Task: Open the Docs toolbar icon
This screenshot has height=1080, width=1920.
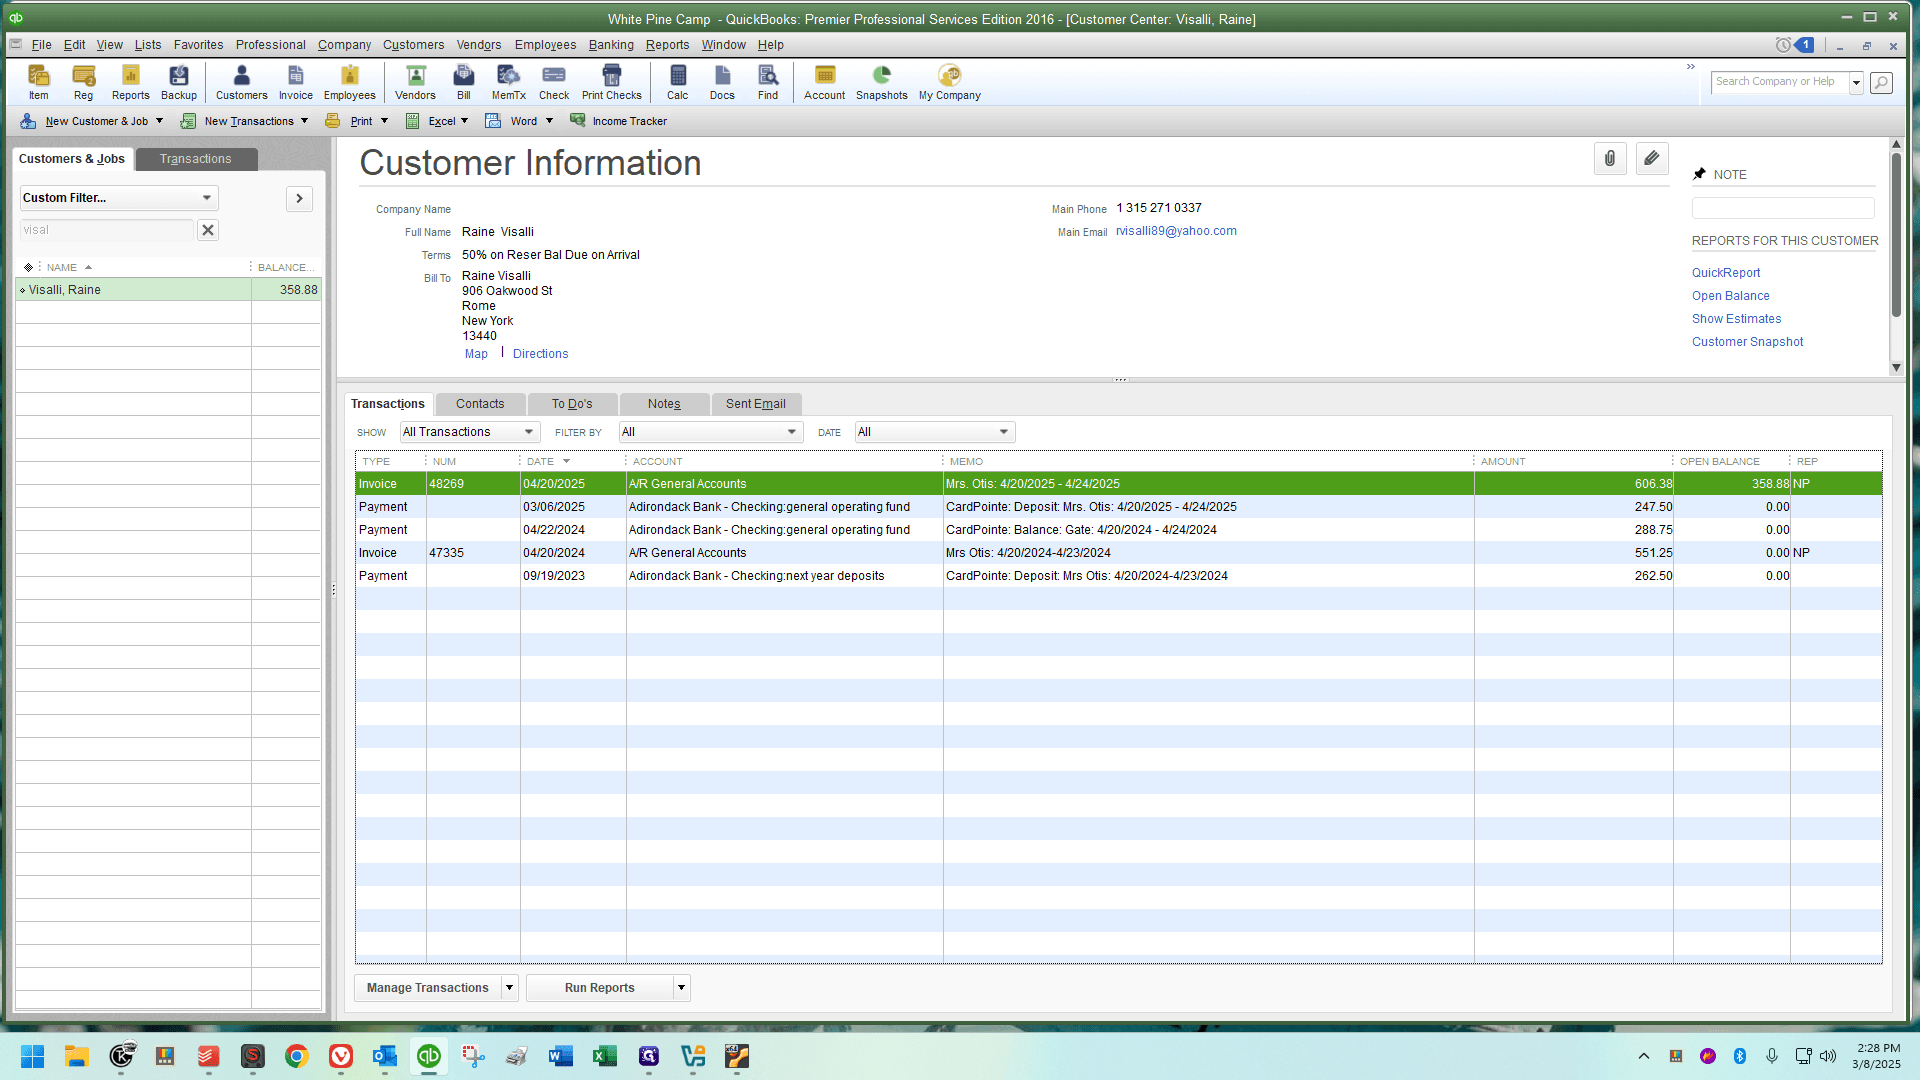Action: click(x=722, y=82)
